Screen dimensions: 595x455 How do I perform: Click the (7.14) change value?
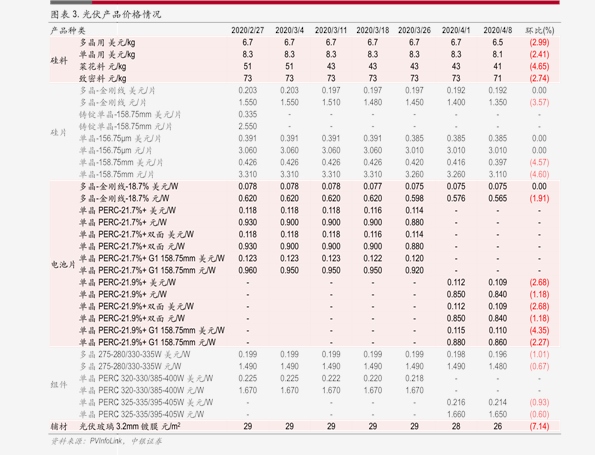(x=539, y=427)
